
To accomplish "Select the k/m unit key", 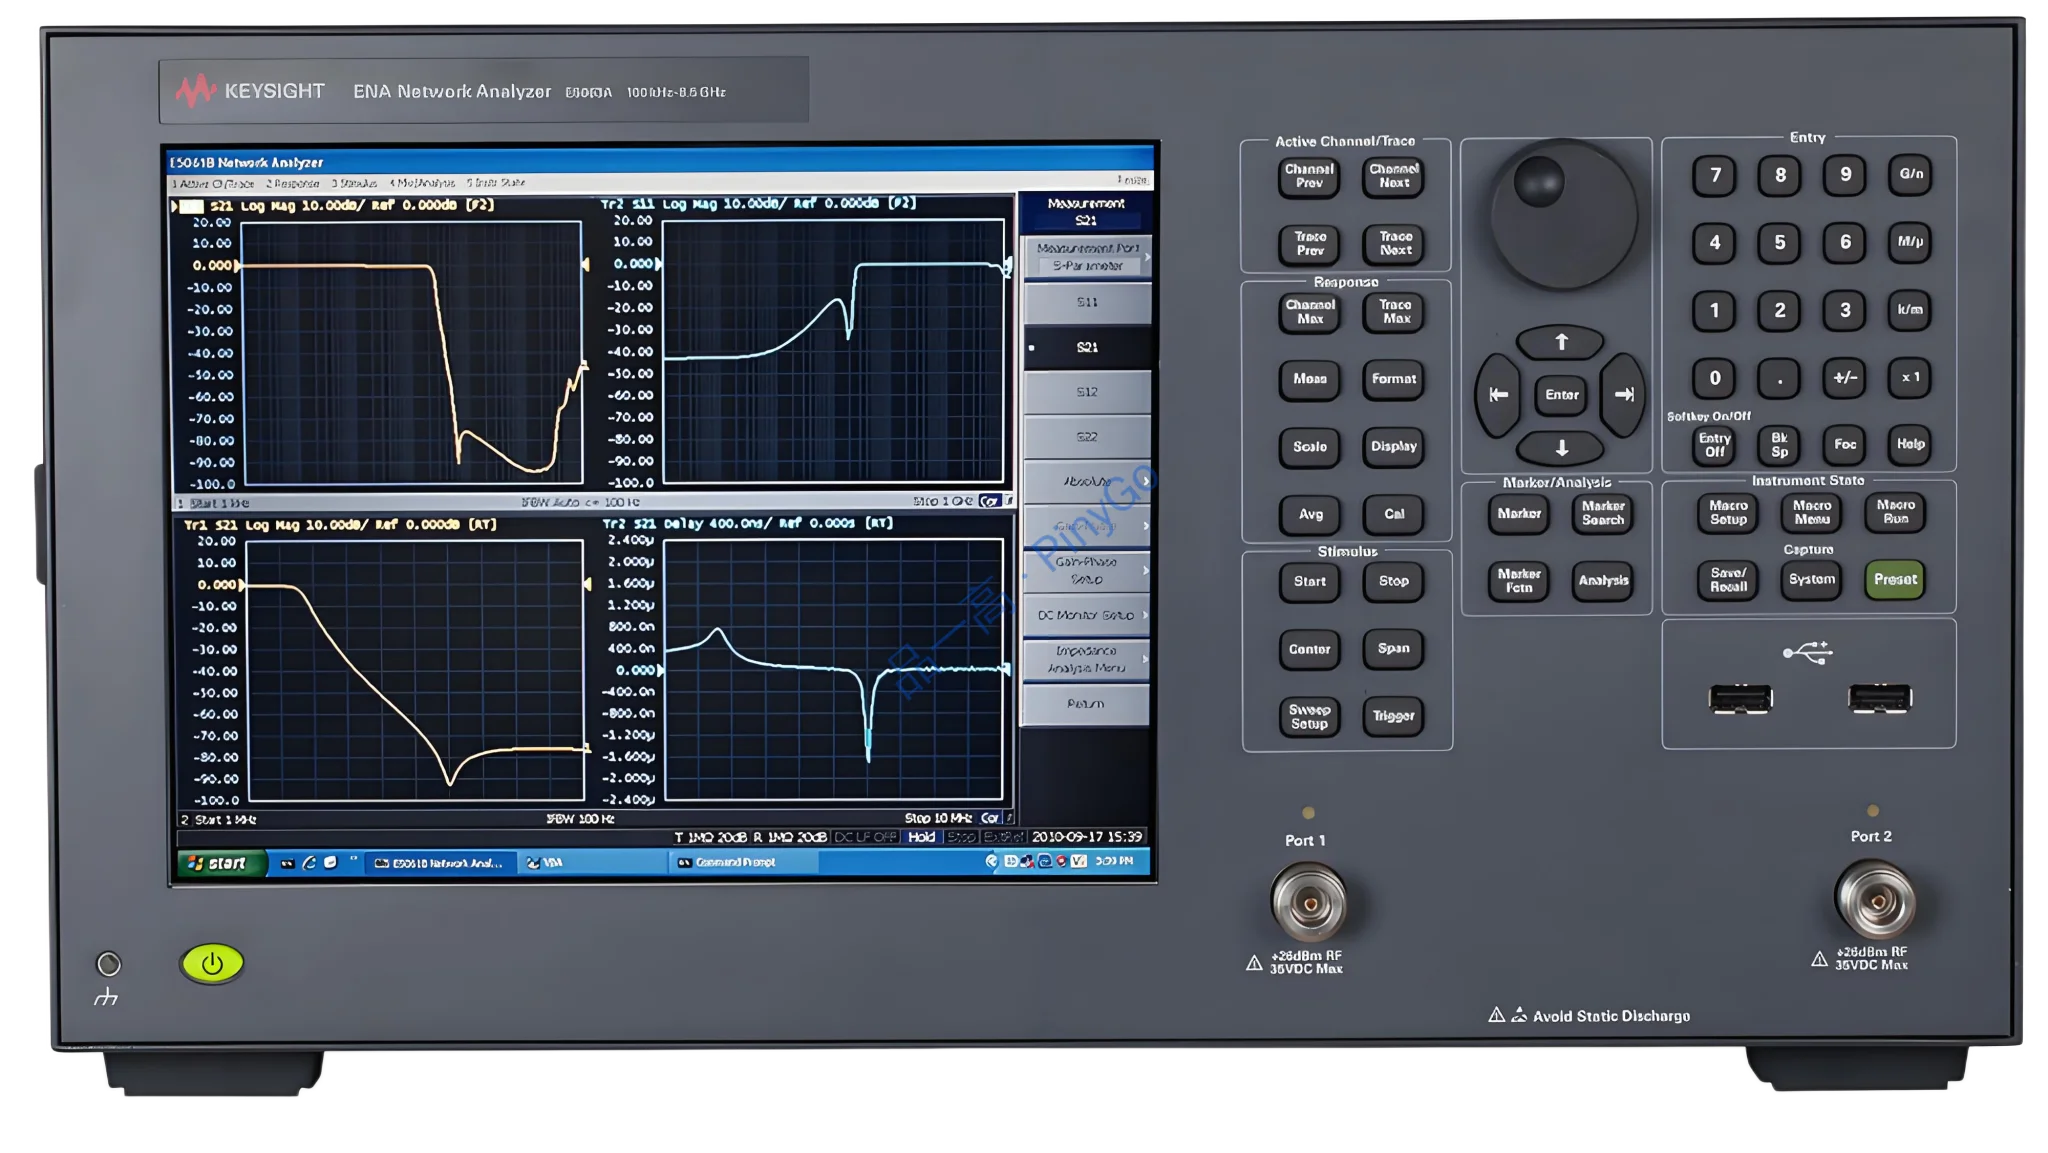I will (x=1911, y=310).
